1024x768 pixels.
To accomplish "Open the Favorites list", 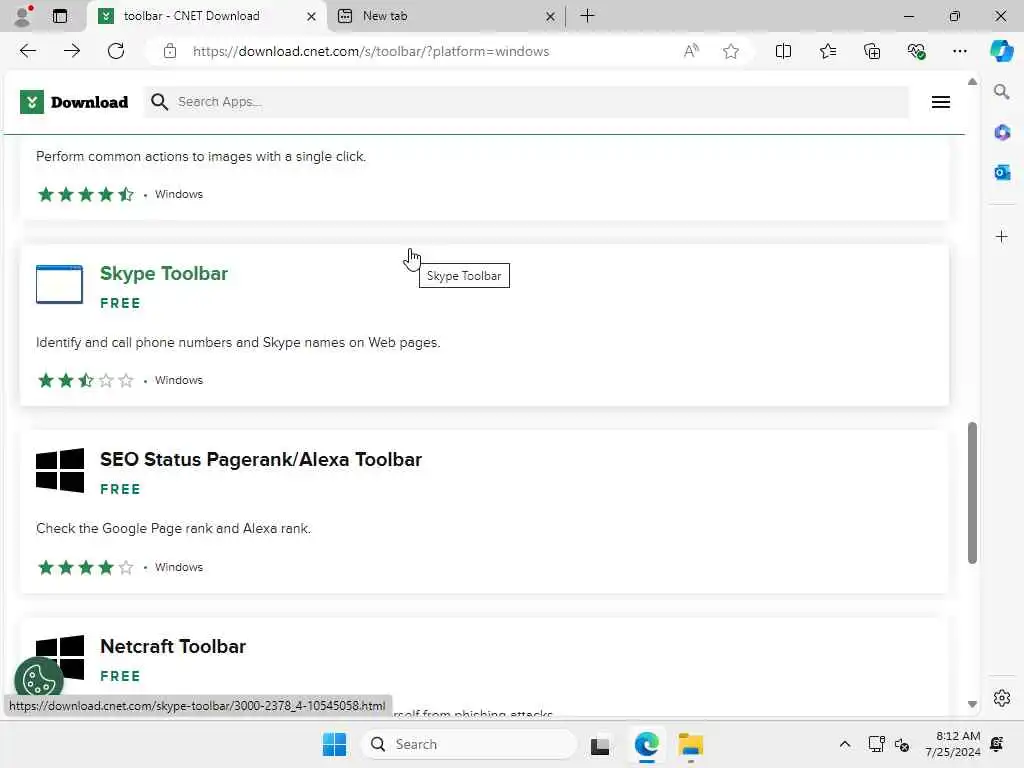I will pyautogui.click(x=827, y=51).
